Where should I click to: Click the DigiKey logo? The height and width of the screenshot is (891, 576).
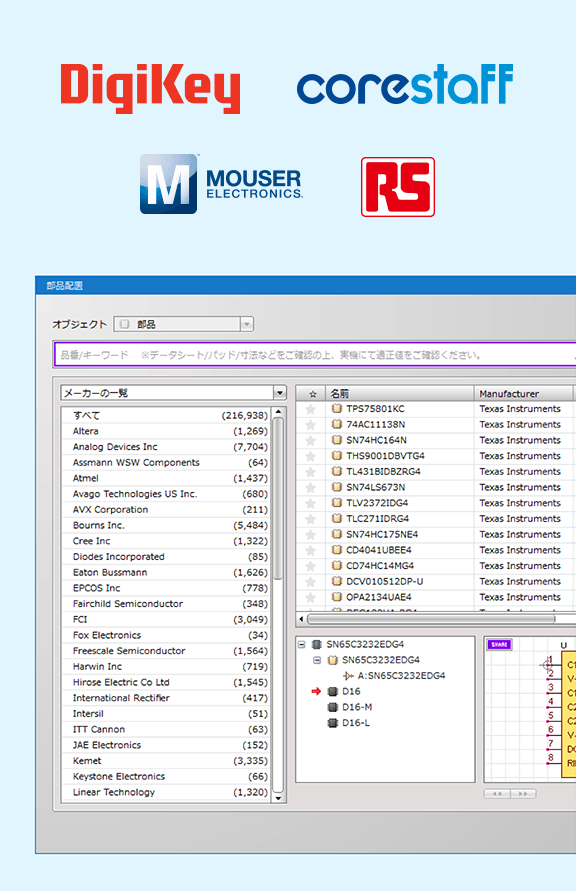point(151,88)
